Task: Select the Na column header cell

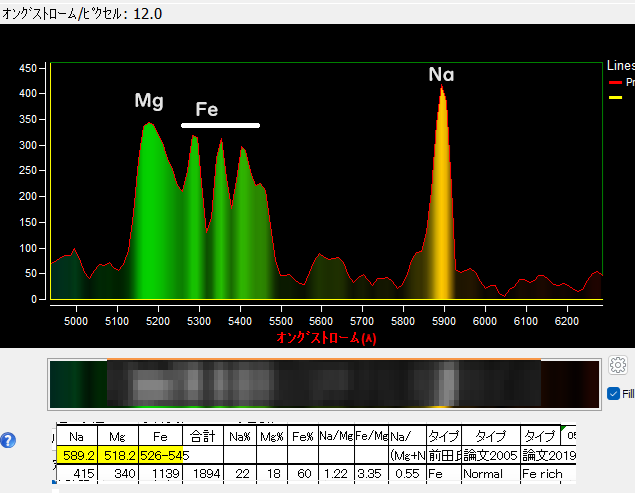Action: [75, 437]
